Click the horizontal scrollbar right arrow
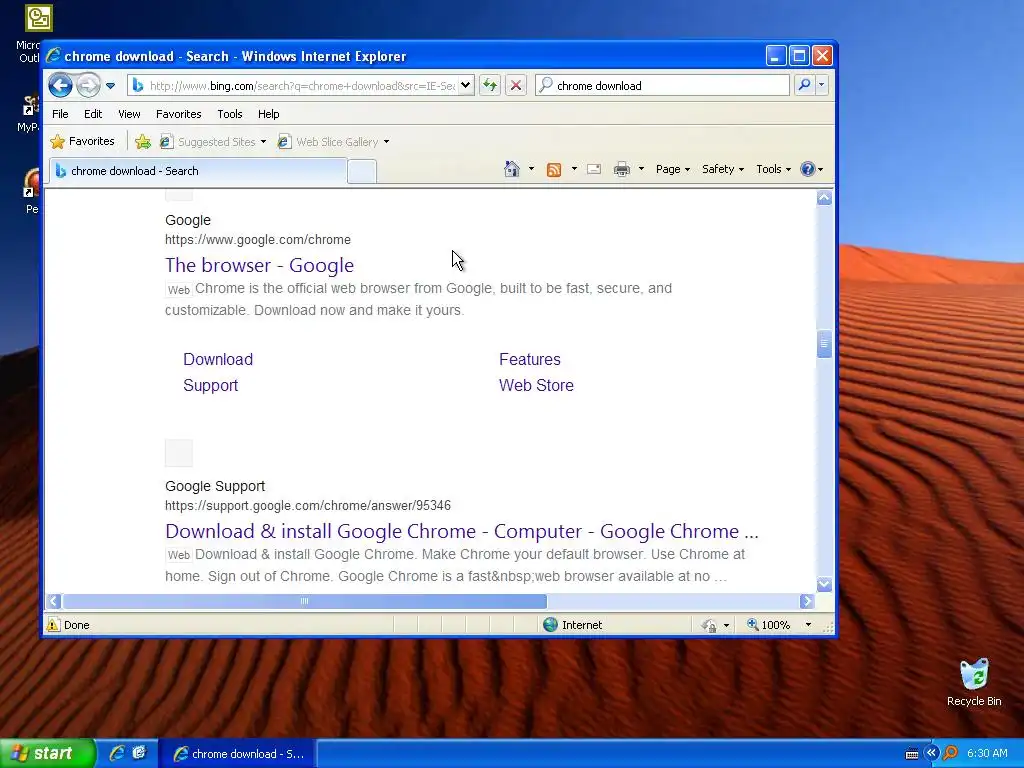This screenshot has width=1024, height=768. [x=807, y=601]
